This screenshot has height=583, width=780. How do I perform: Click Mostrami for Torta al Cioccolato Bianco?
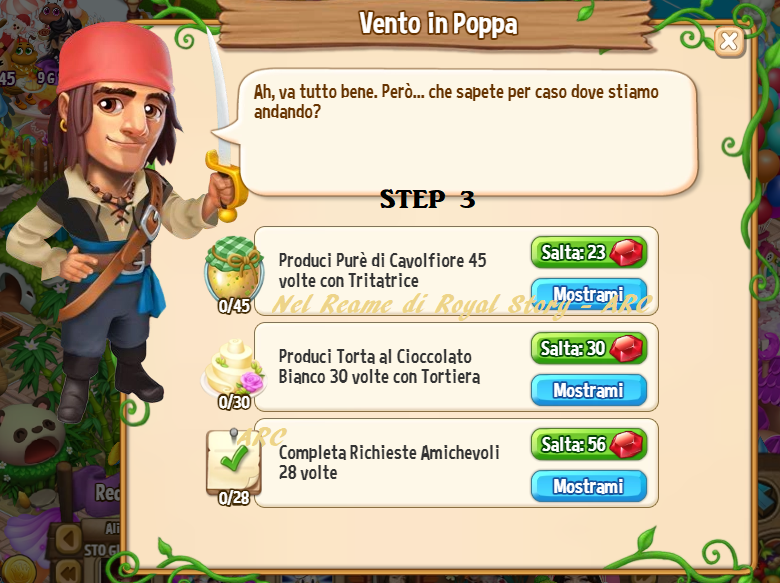click(x=589, y=390)
